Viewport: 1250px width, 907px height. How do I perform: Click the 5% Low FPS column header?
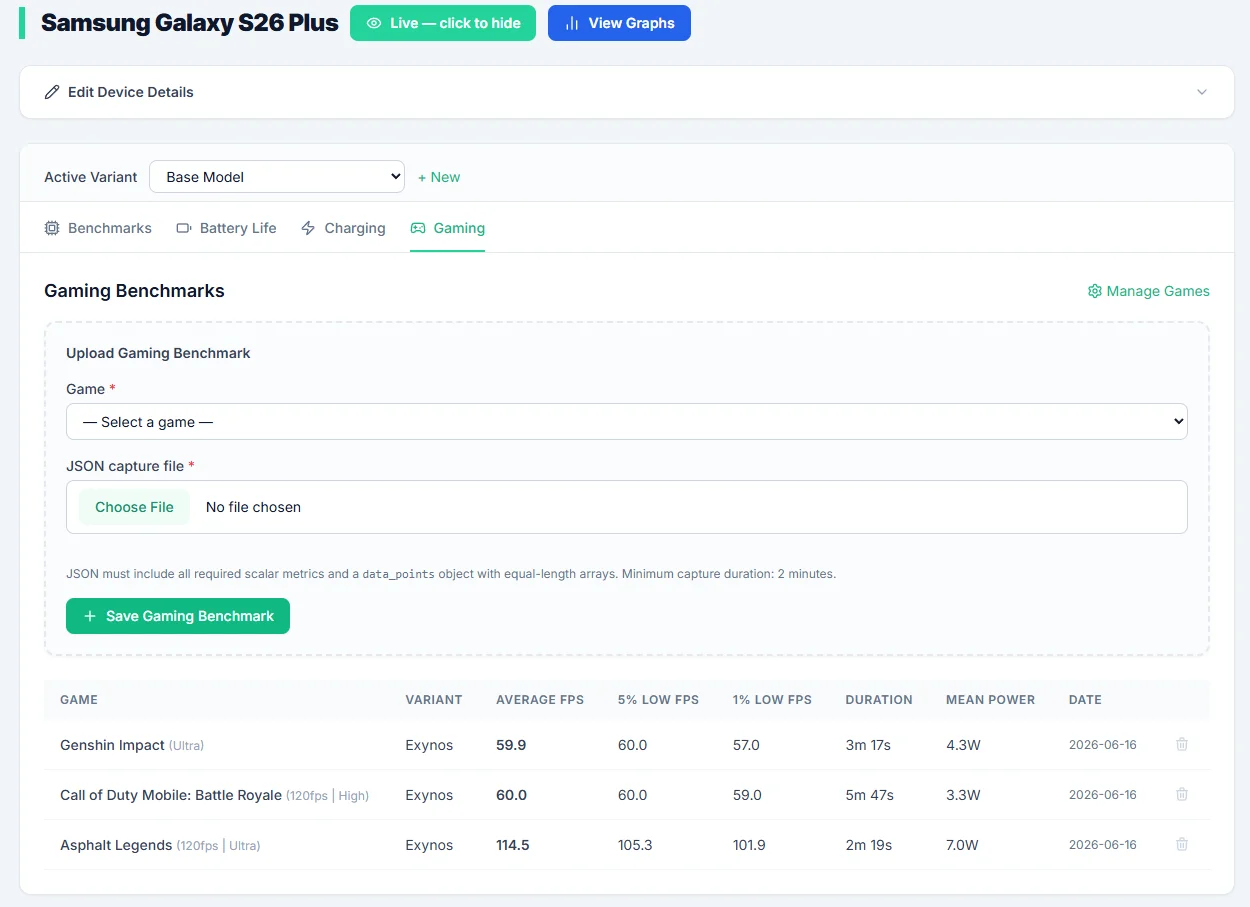(658, 700)
